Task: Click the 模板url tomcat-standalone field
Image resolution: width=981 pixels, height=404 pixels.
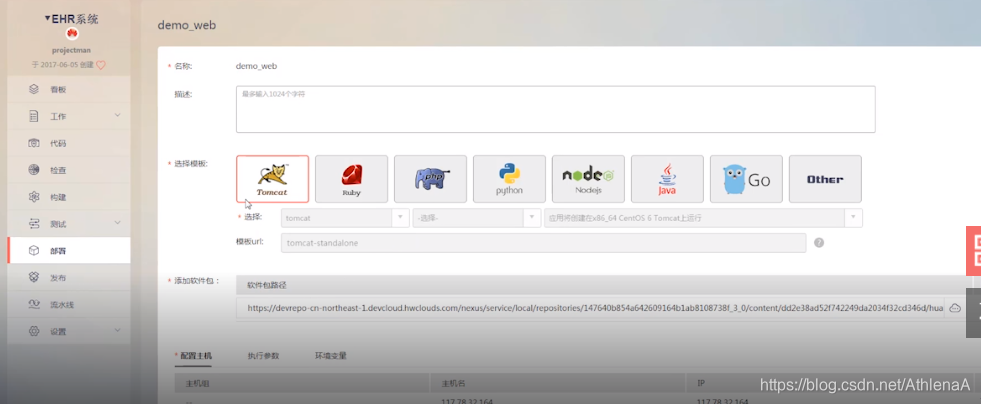Action: tap(544, 243)
